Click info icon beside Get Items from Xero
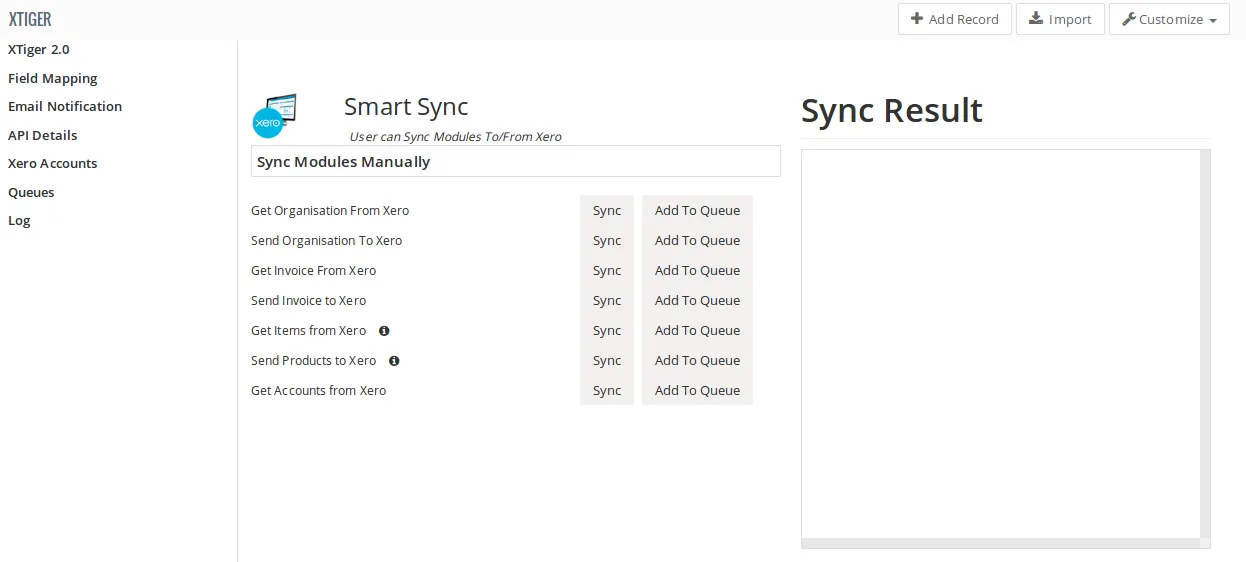The height and width of the screenshot is (562, 1246). [384, 331]
